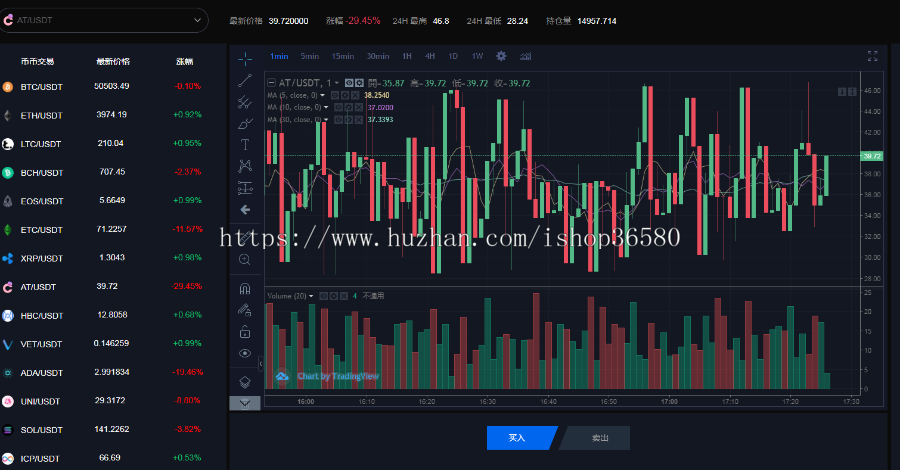The height and width of the screenshot is (470, 900).
Task: Open MA (10, close, 0) settings gear
Action: pyautogui.click(x=348, y=107)
